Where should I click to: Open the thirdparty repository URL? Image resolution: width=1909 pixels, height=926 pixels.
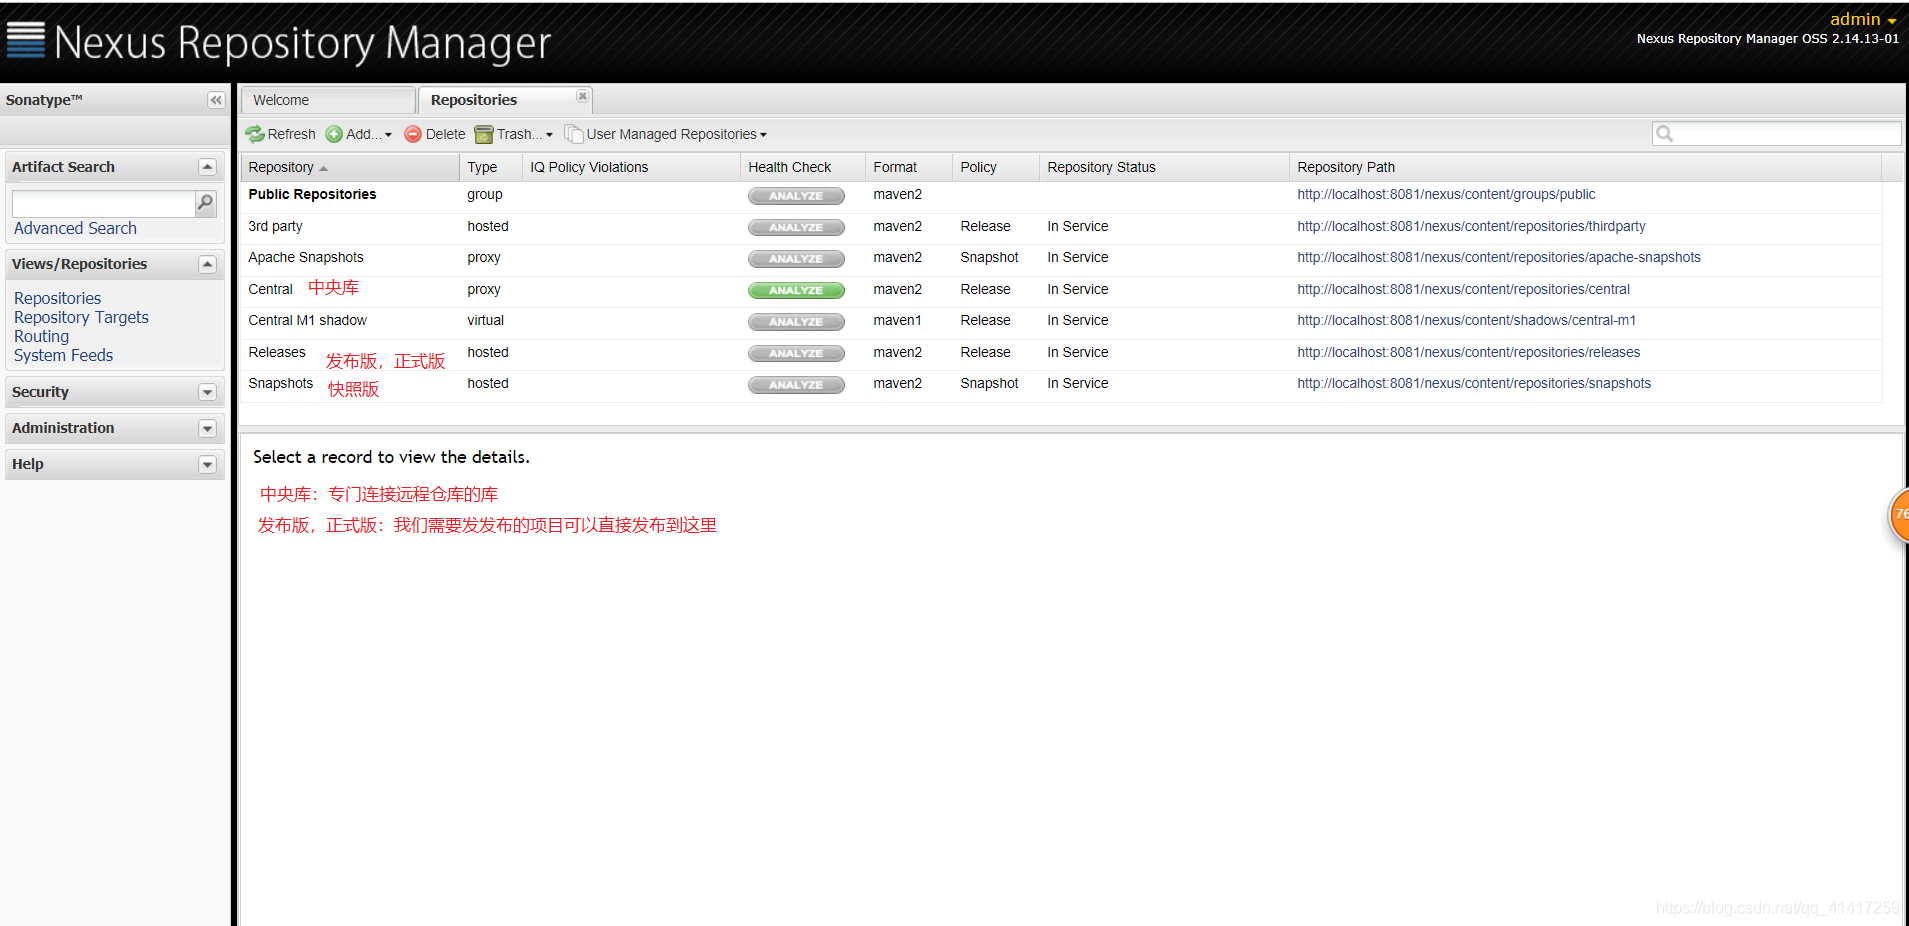pos(1471,227)
